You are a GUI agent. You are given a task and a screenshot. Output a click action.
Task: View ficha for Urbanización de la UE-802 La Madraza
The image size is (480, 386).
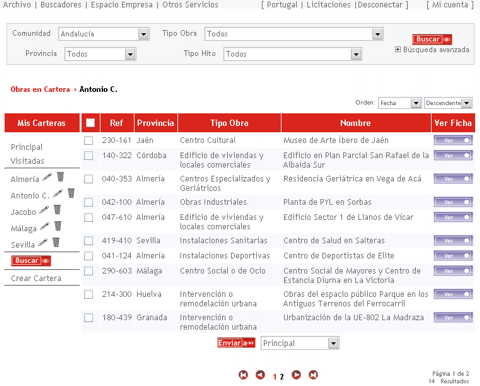click(453, 317)
